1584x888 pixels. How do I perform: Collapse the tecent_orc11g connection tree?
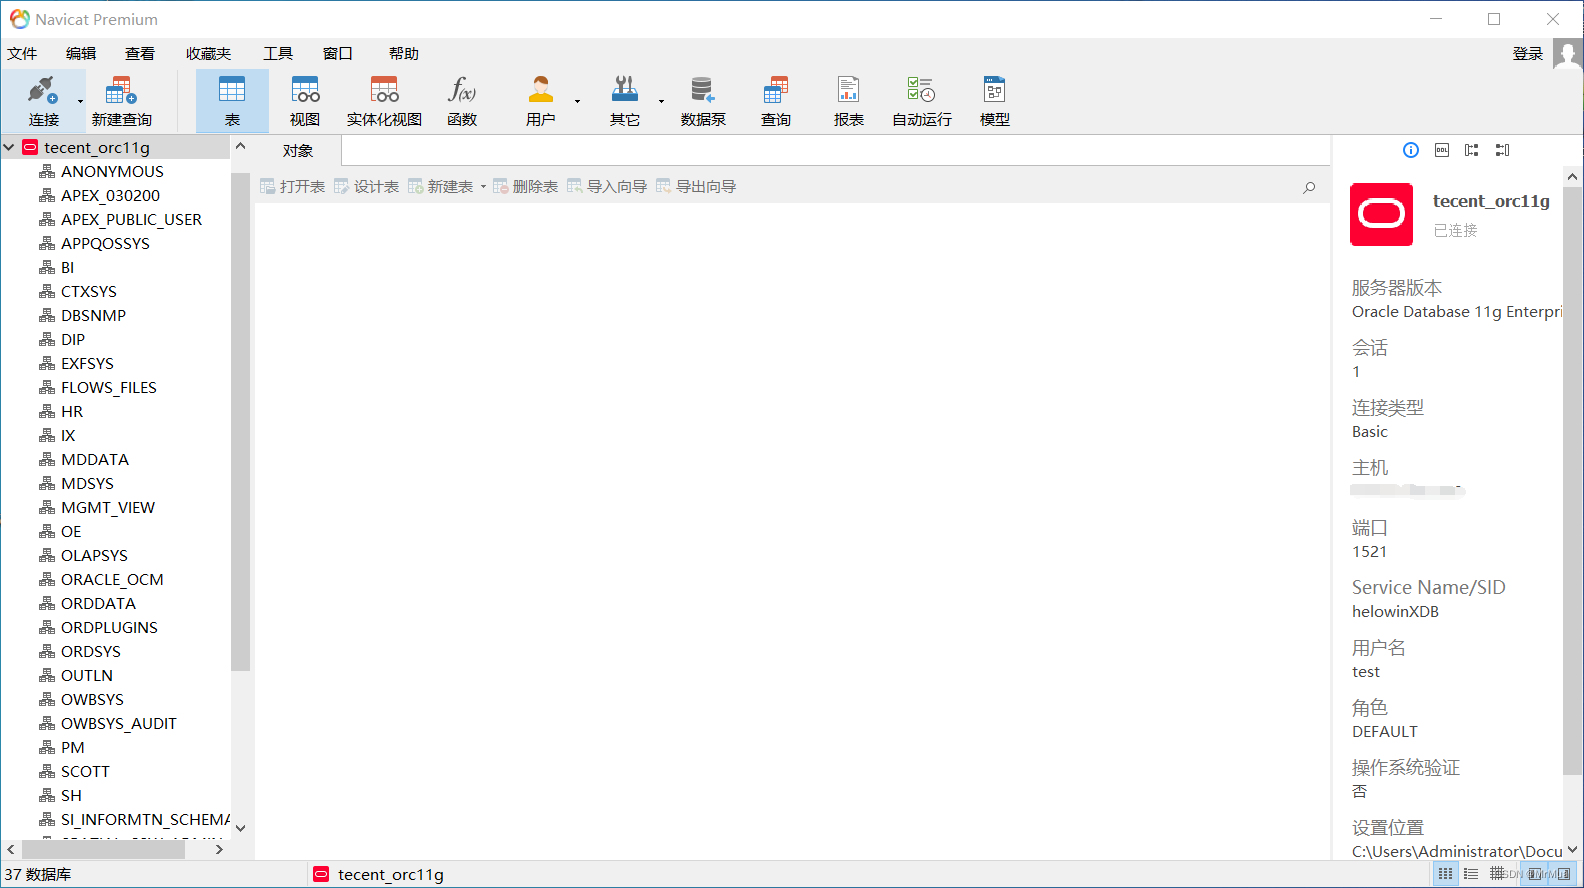tap(10, 147)
